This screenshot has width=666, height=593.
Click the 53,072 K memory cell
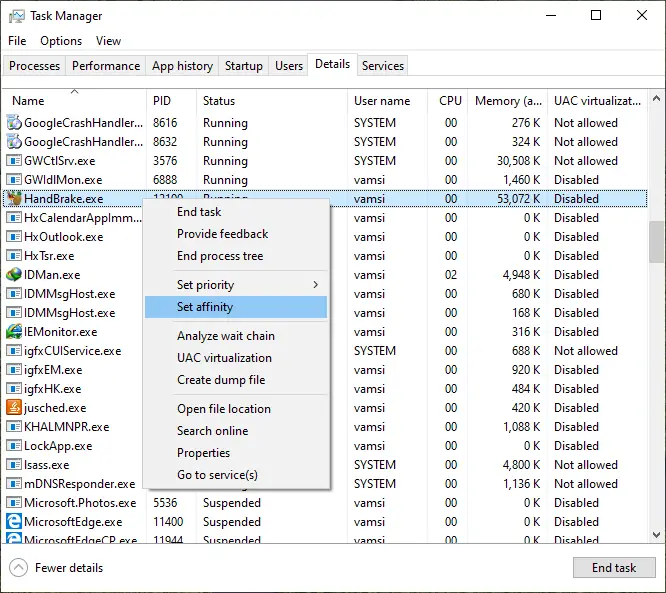point(518,198)
